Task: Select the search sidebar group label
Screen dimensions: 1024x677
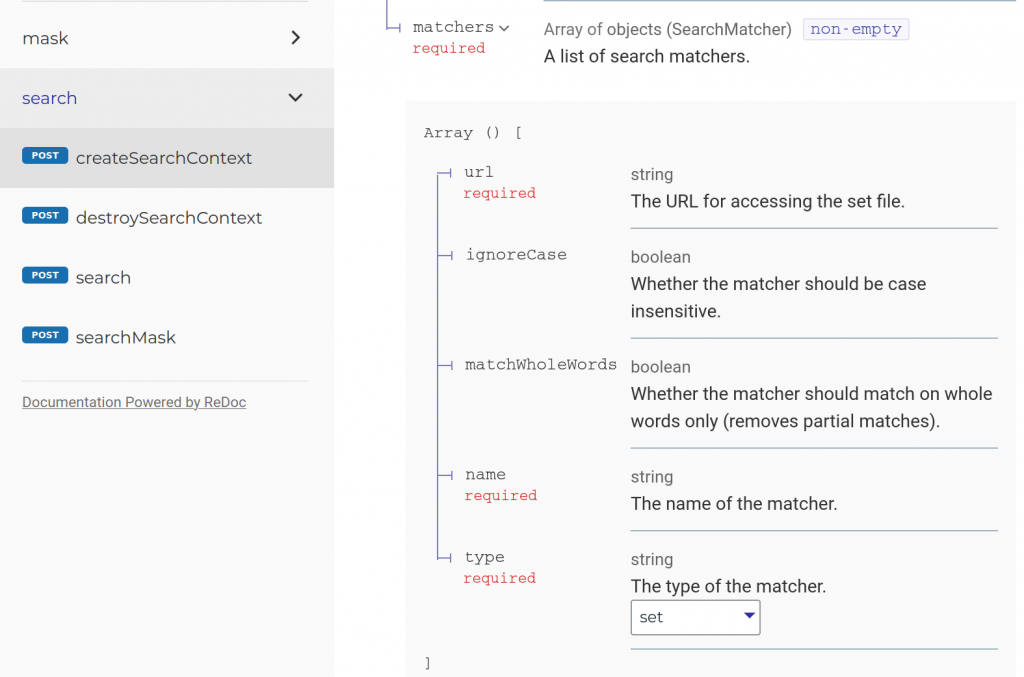Action: [50, 98]
